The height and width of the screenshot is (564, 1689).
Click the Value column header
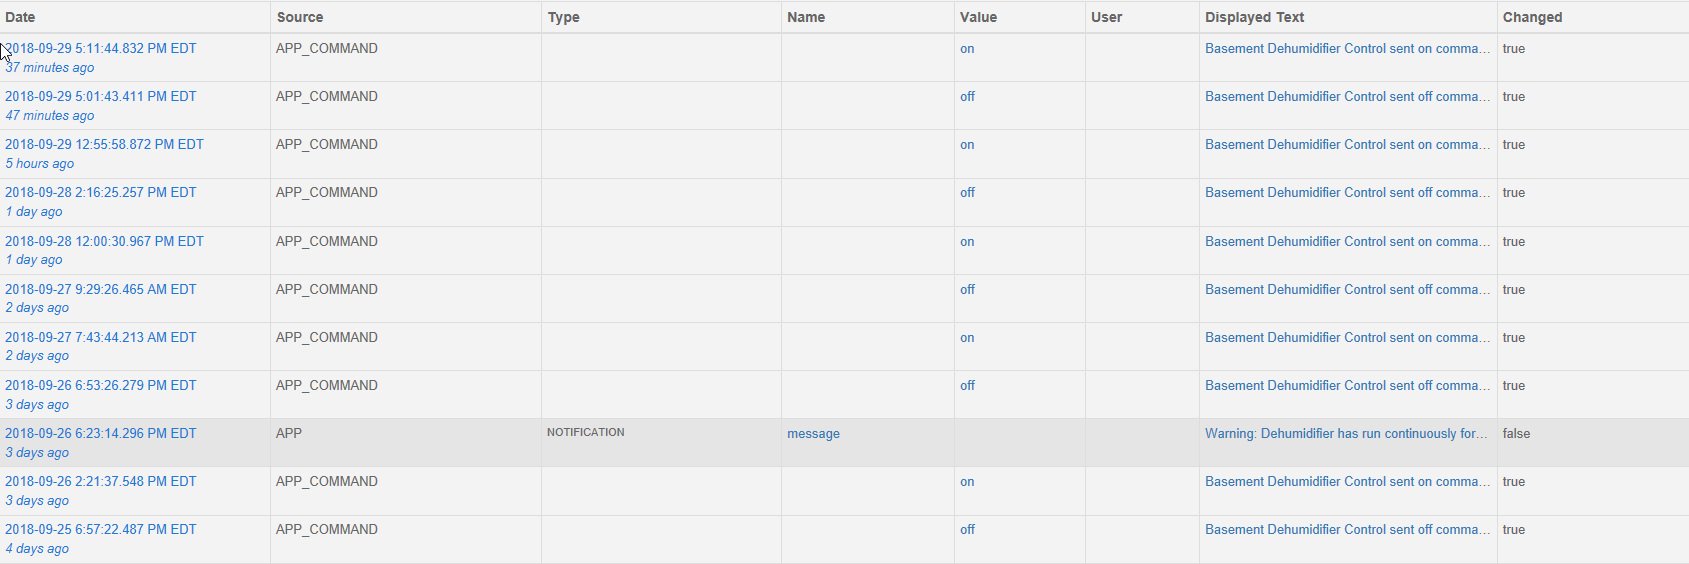point(978,17)
